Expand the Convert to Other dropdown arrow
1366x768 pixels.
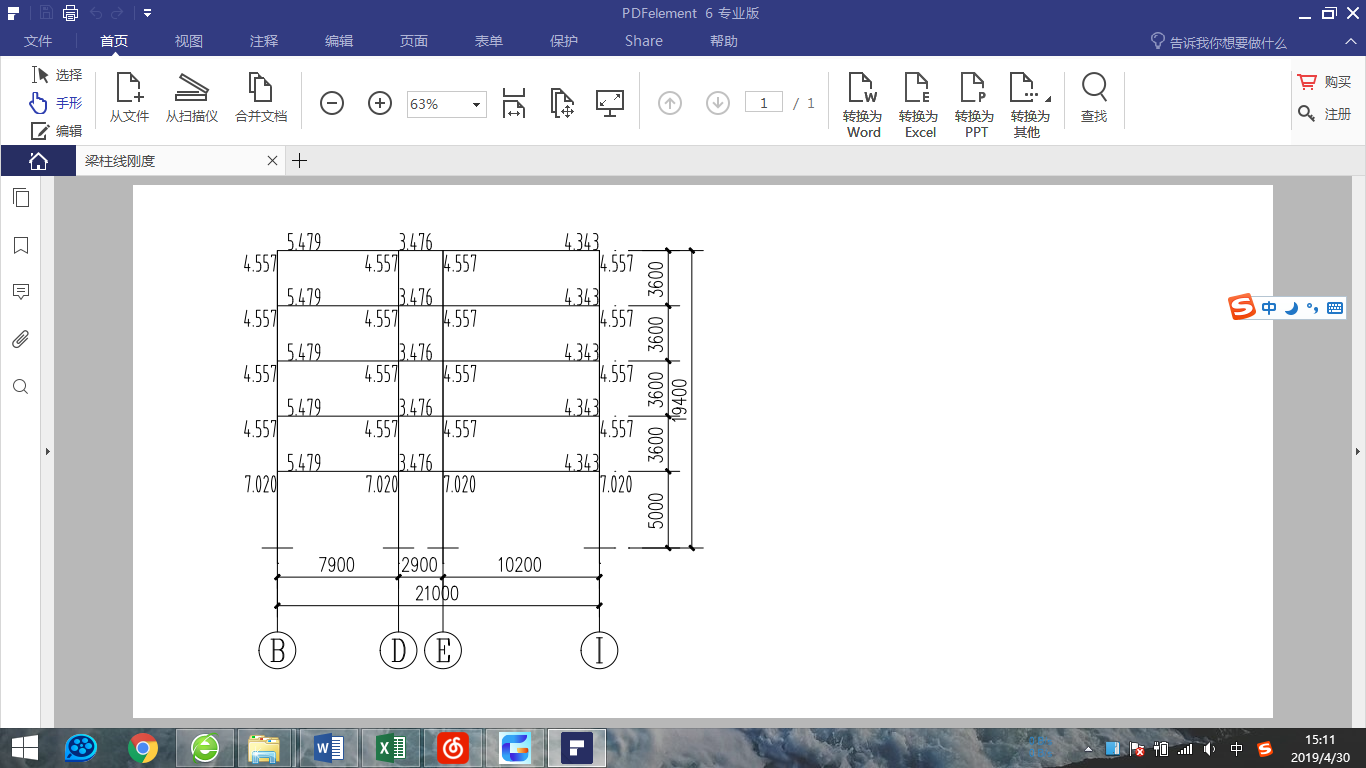coord(1047,99)
